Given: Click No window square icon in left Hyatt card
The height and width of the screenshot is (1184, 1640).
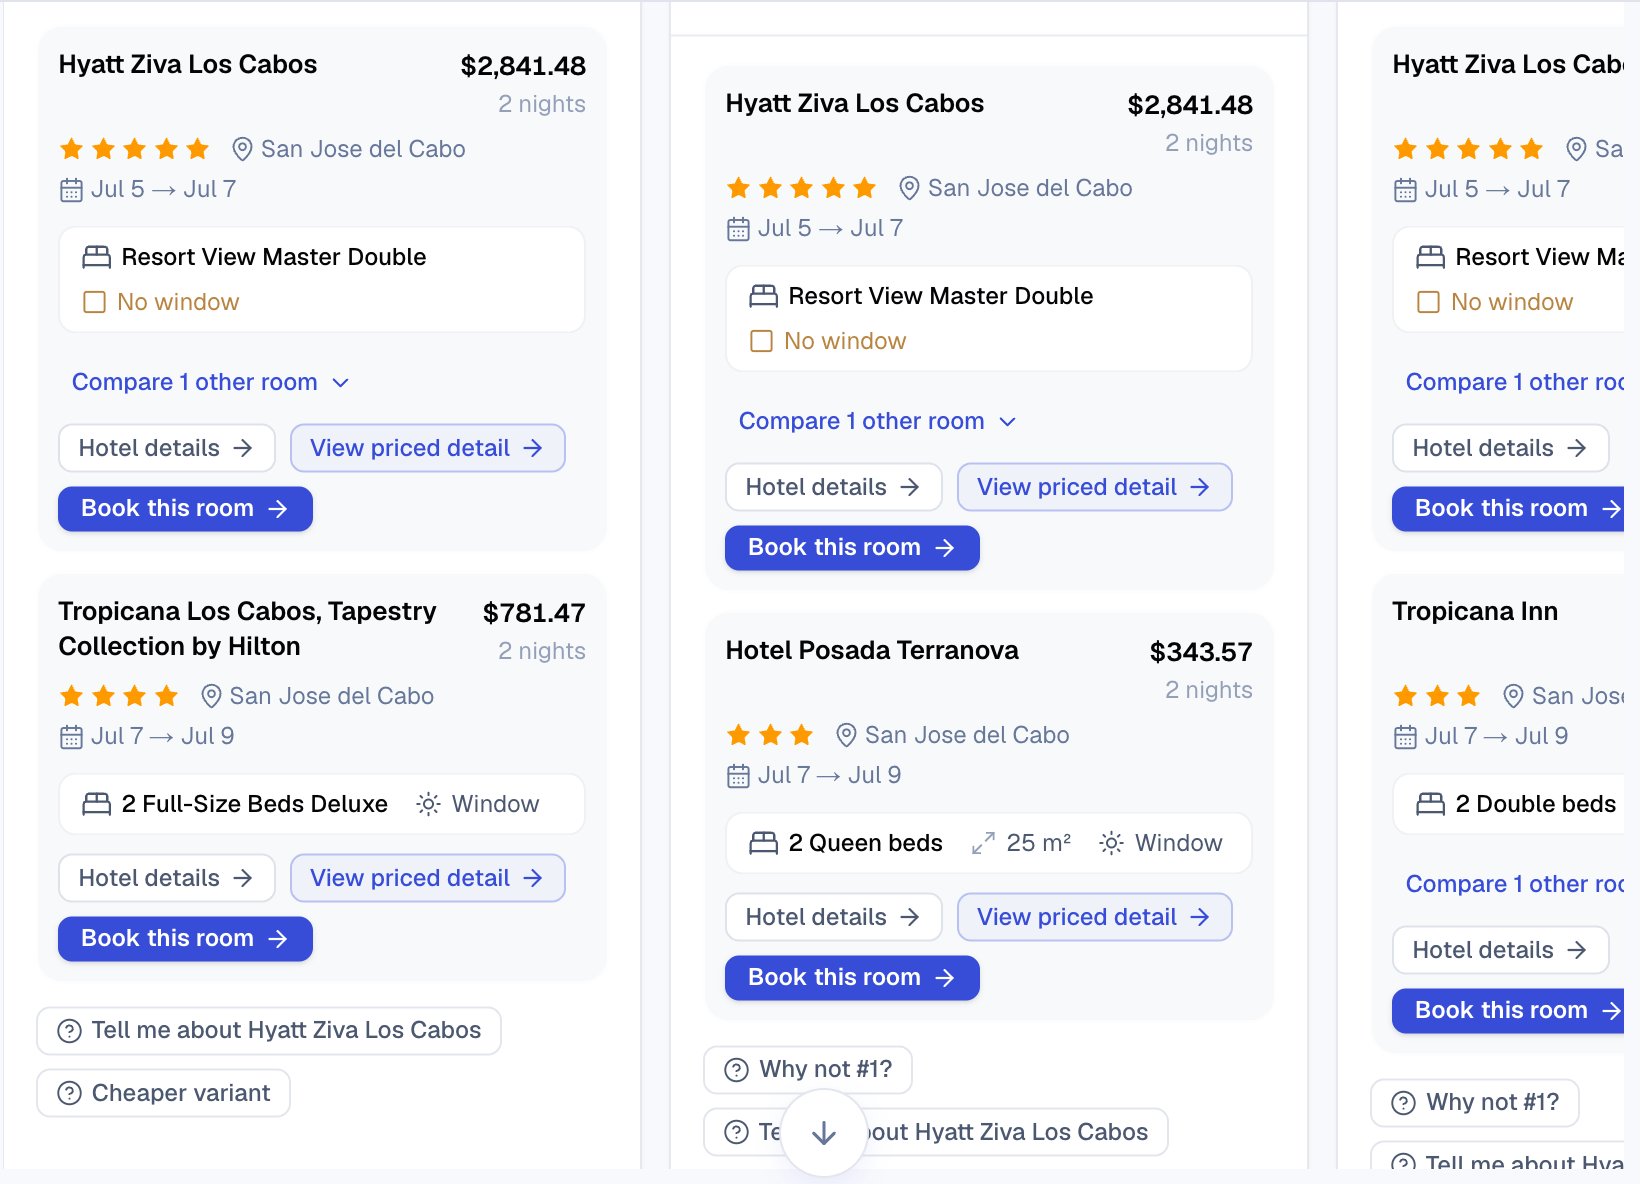Looking at the screenshot, I should pyautogui.click(x=94, y=302).
